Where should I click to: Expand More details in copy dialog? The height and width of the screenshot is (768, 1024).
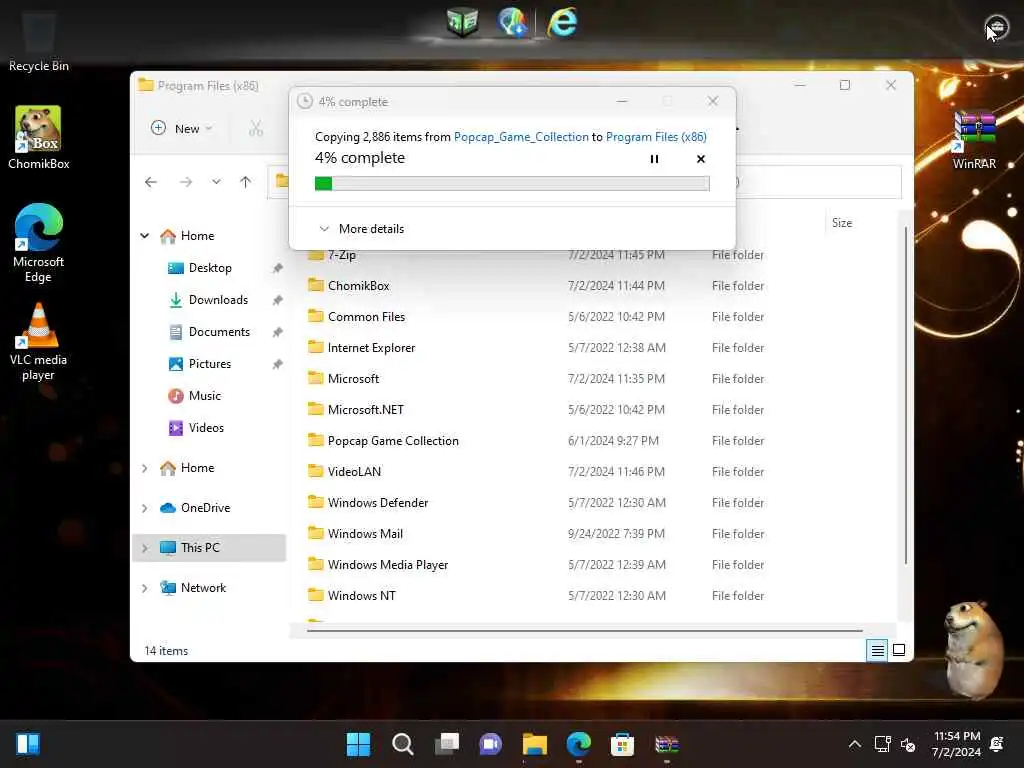(x=361, y=229)
